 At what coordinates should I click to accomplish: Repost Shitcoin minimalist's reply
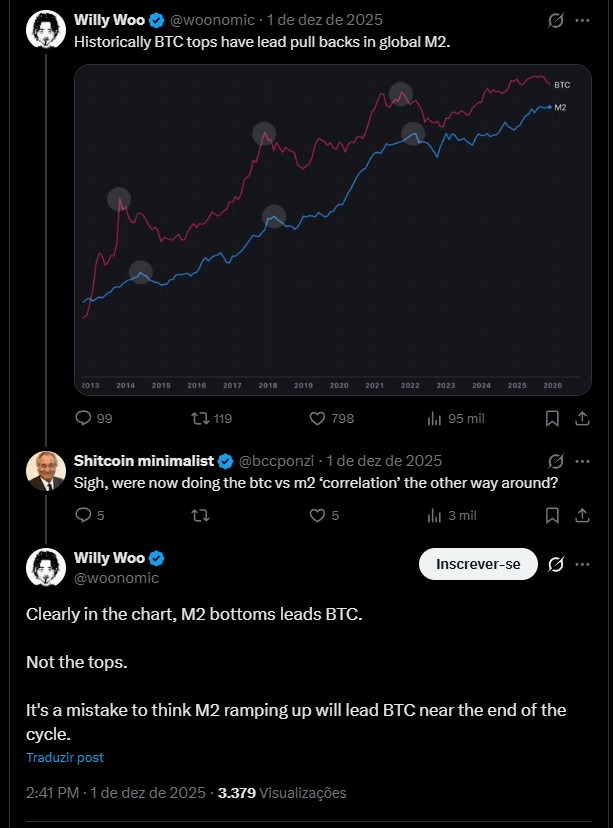coord(200,515)
